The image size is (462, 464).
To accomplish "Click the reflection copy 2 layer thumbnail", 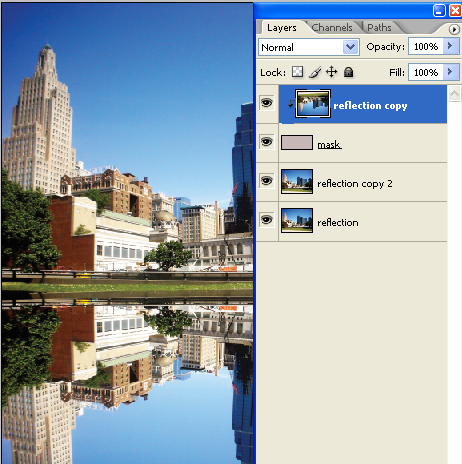I will coord(297,182).
